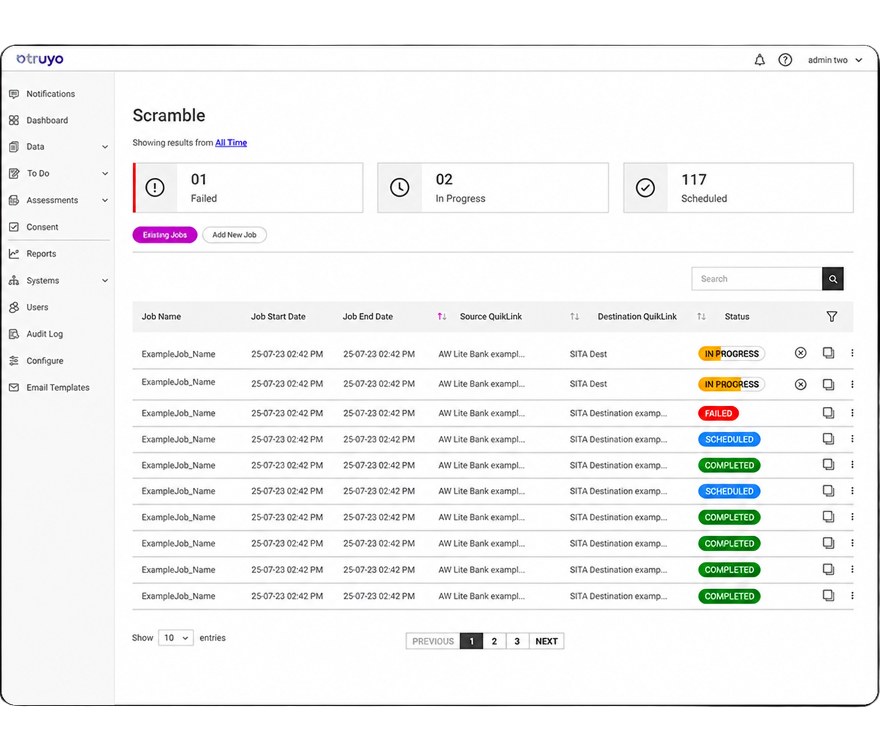Open more options for first in-progress job
Viewport: 880px width, 752px height.
pyautogui.click(x=852, y=353)
